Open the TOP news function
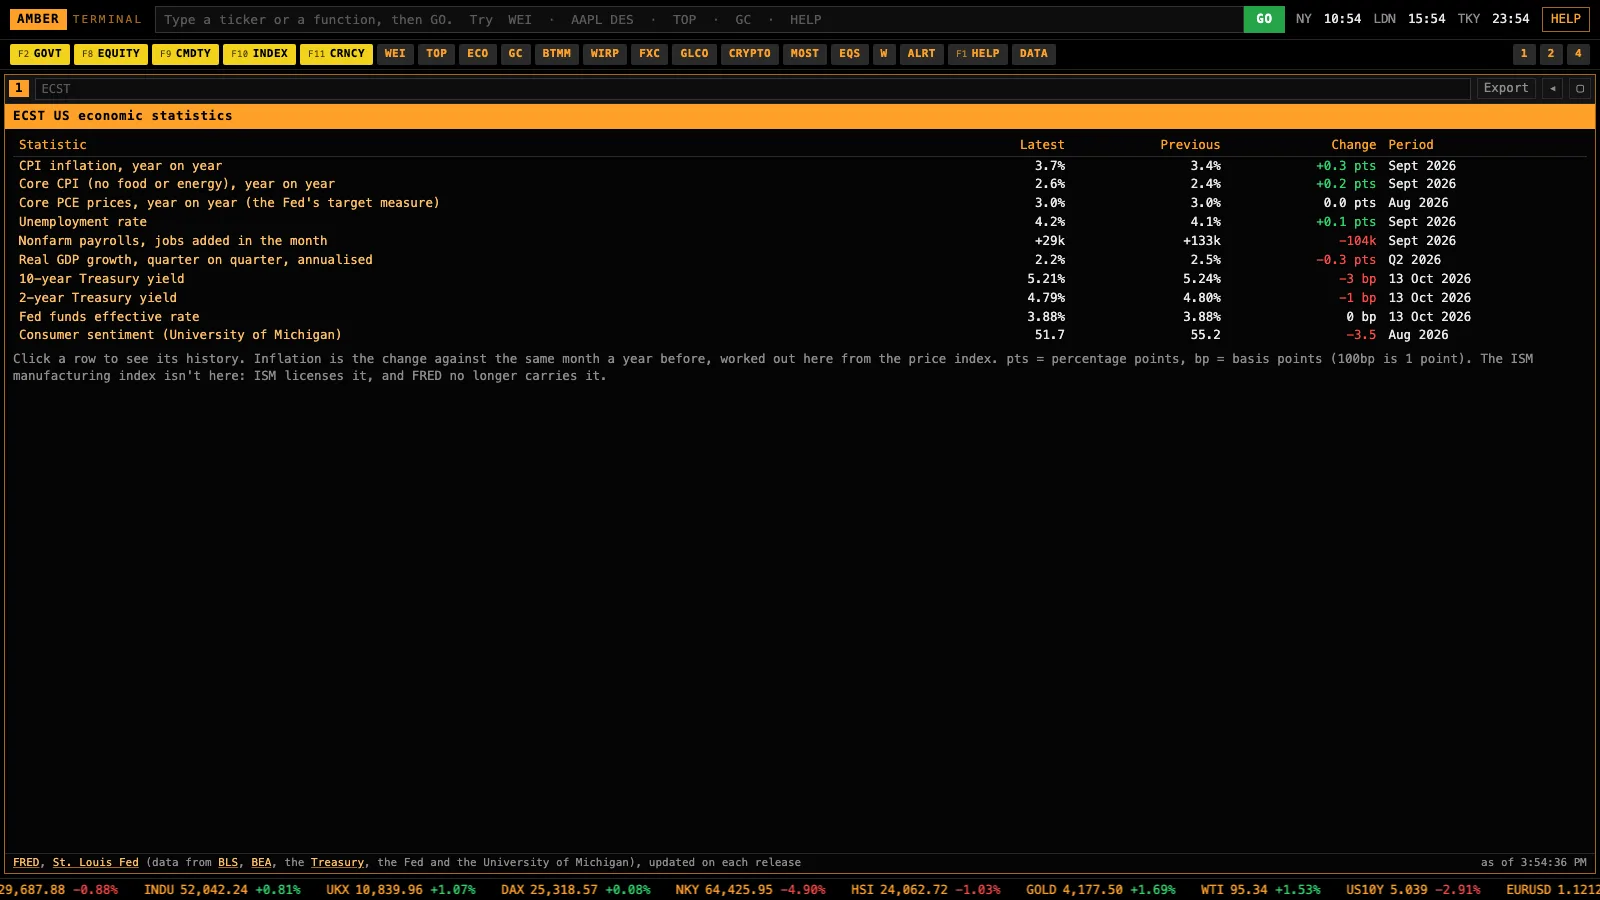1600x900 pixels. [x=437, y=54]
